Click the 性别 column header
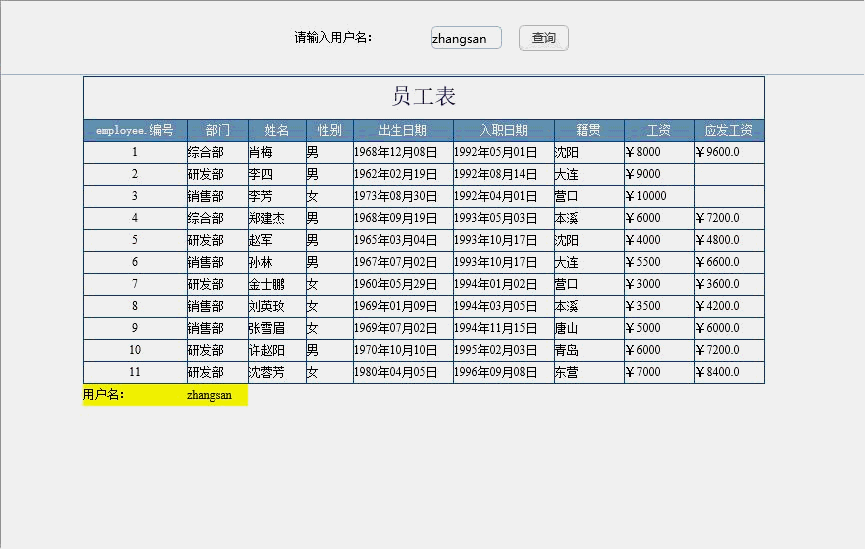Screen dimensions: 865x549 pyautogui.click(x=329, y=131)
